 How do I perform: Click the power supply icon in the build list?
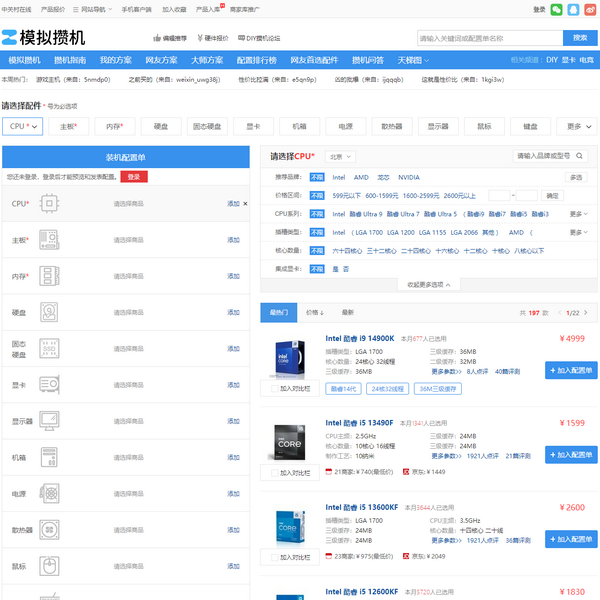click(50, 494)
